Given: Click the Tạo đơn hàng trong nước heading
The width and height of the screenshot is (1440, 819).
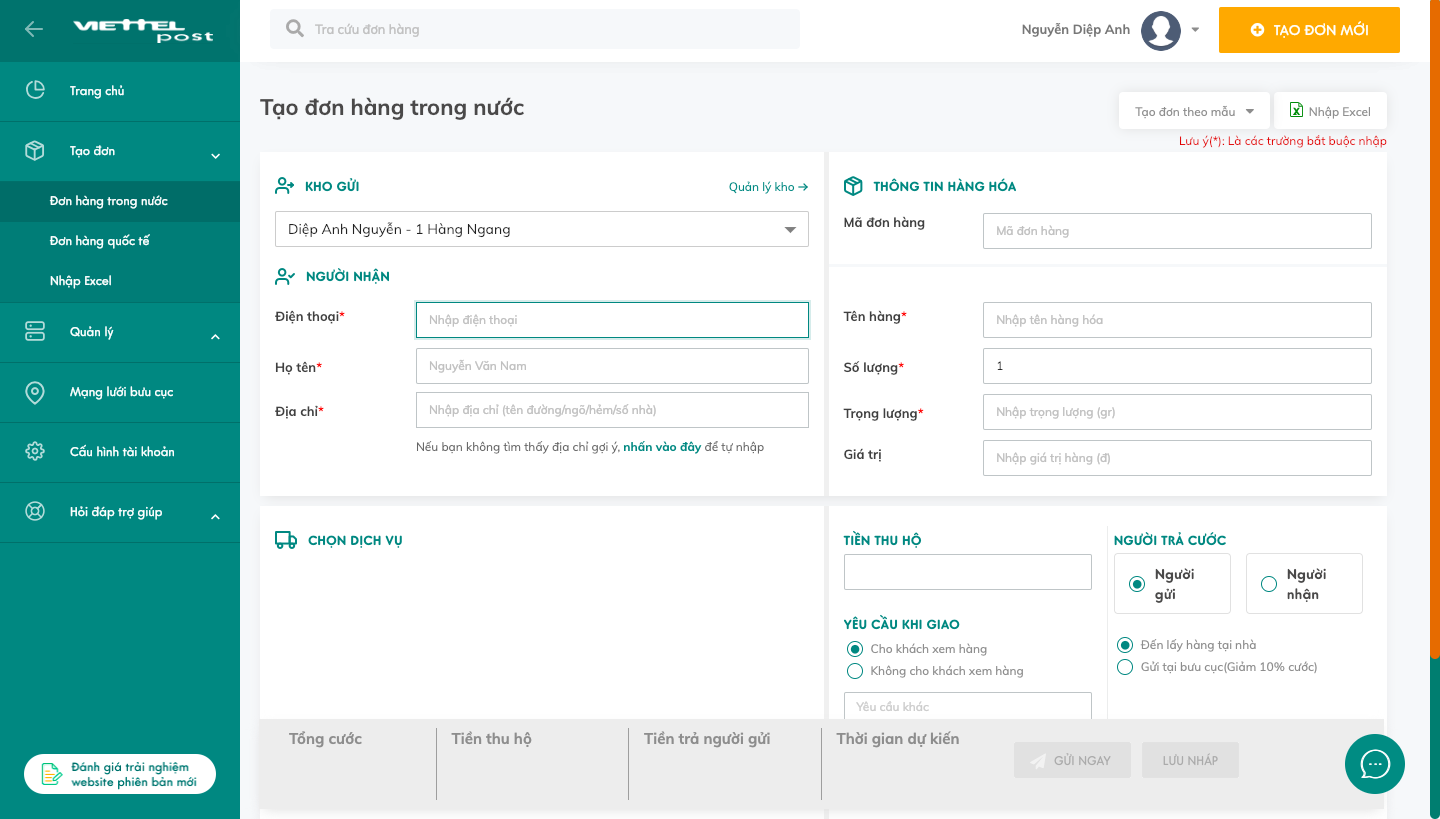Looking at the screenshot, I should coord(392,107).
